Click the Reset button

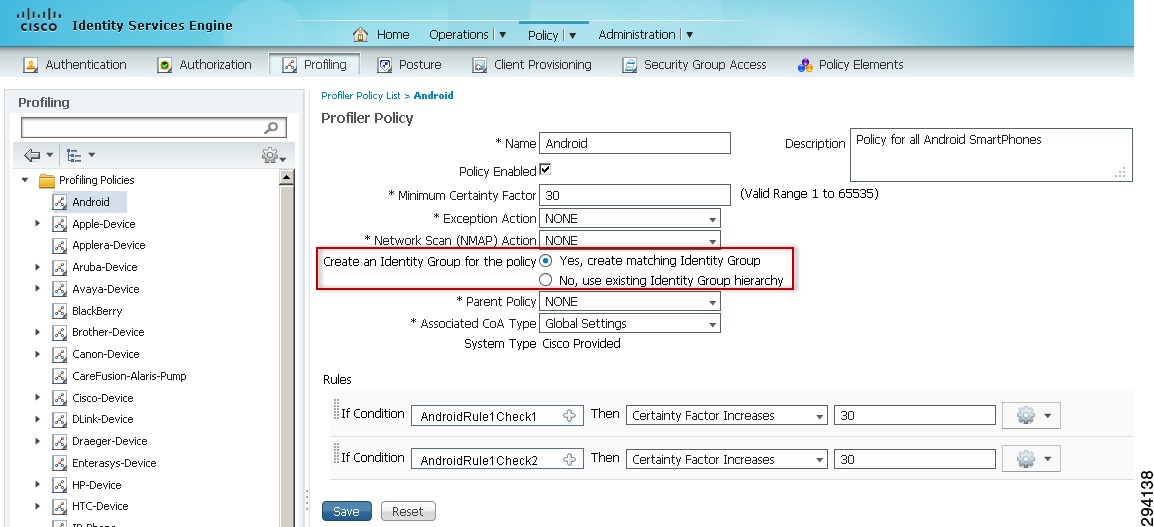408,512
